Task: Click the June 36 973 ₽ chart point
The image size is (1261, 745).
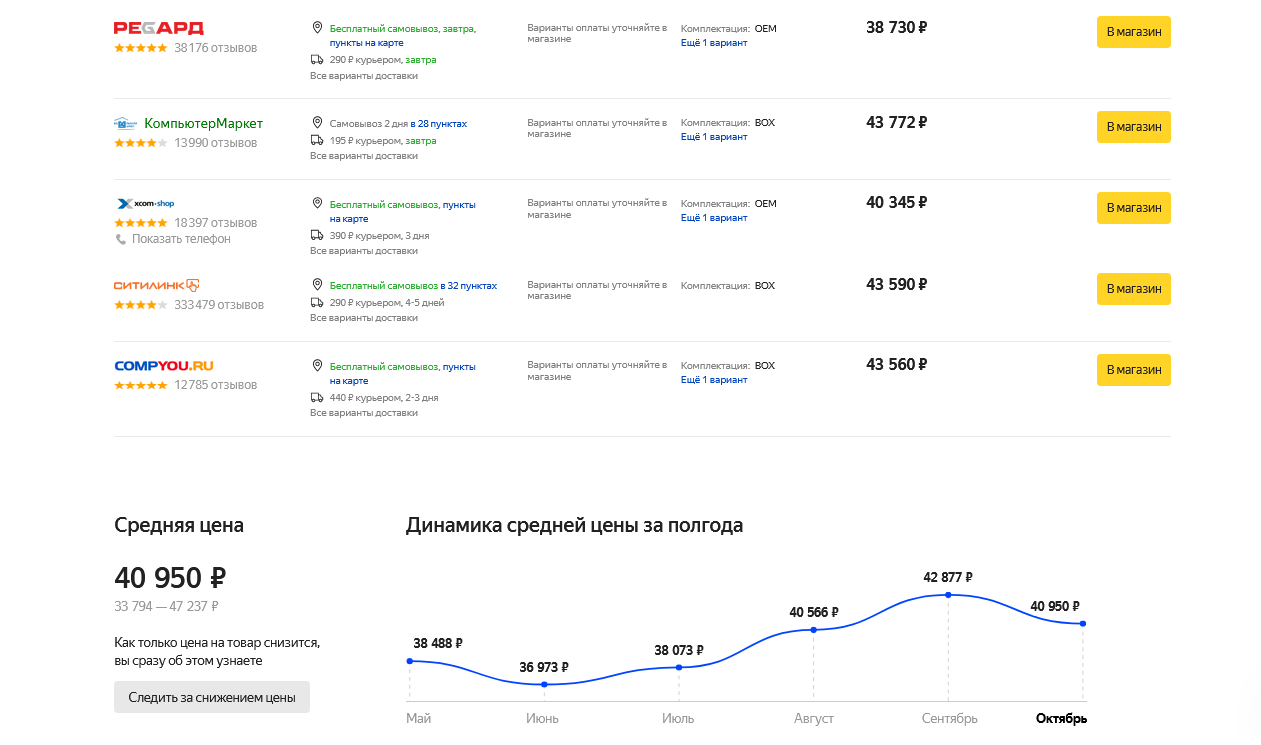Action: 544,685
